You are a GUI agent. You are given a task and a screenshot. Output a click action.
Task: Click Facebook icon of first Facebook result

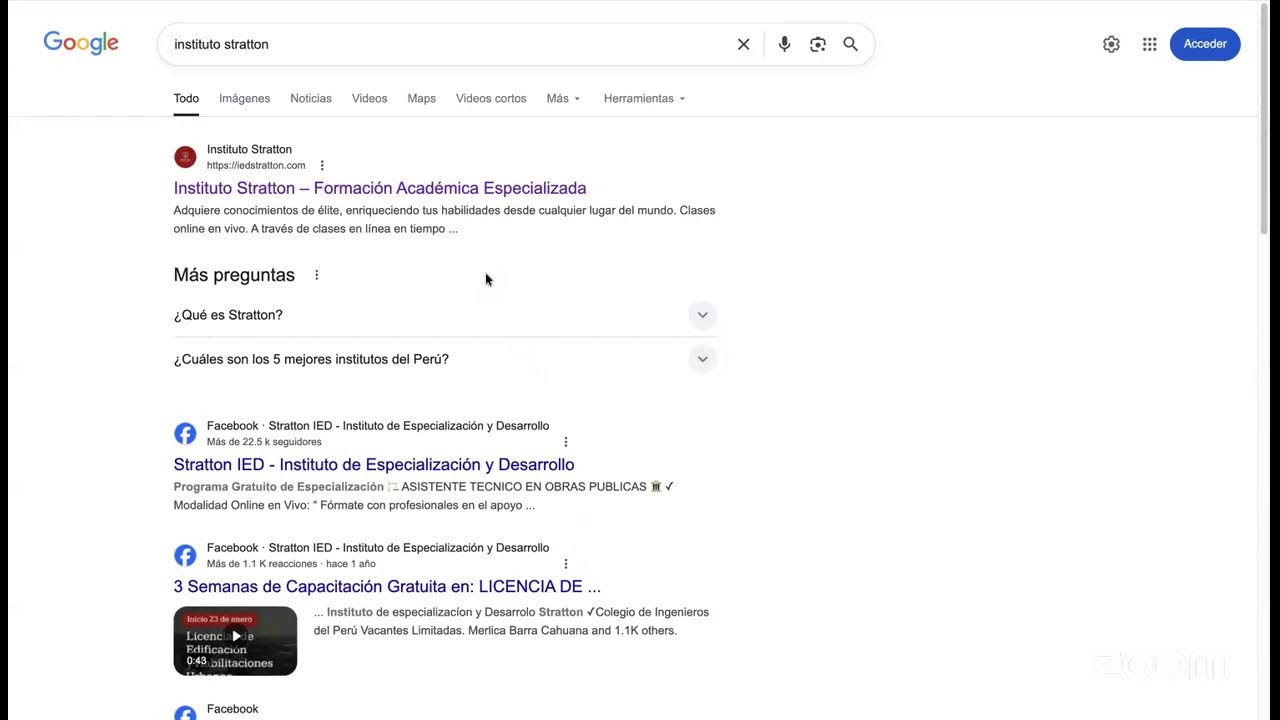click(185, 433)
